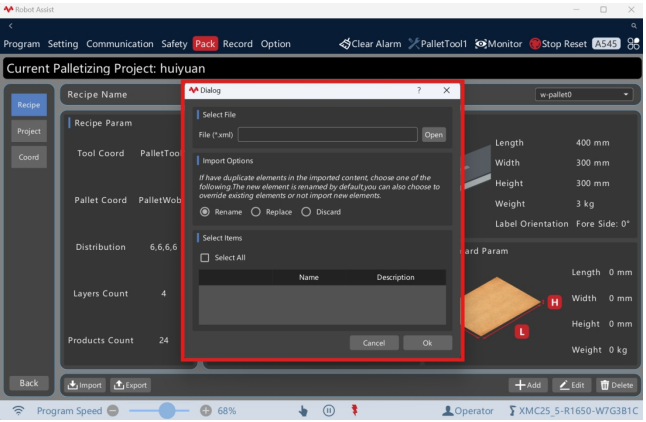Click the Distribution value 6,6,6,6
The image size is (646, 422).
coord(164,247)
